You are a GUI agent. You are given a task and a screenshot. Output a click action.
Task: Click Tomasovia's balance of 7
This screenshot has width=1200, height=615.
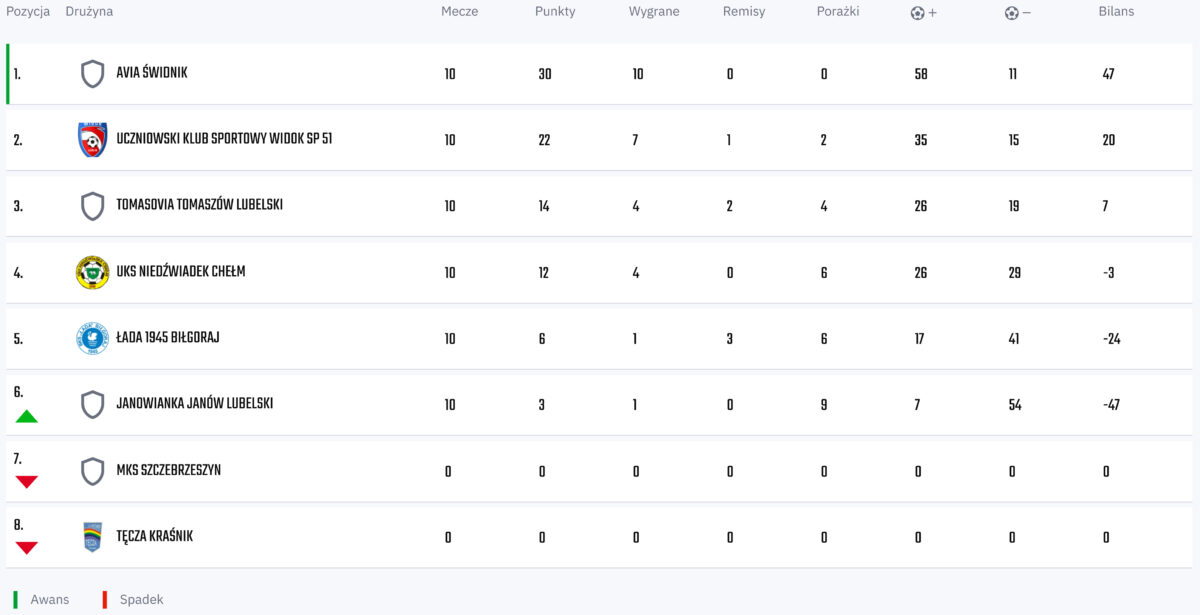(1106, 206)
